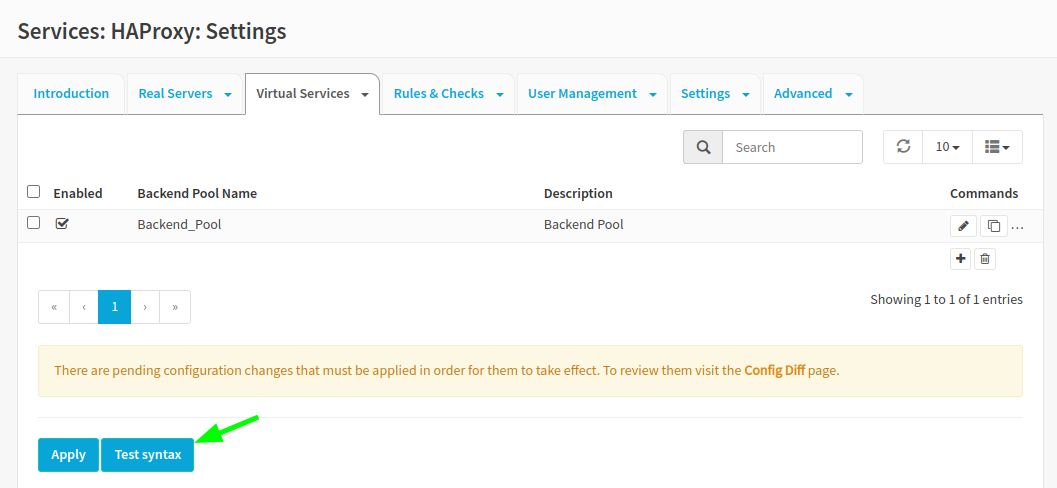Delete selected entries with trash icon
This screenshot has width=1057, height=488.
pos(985,259)
